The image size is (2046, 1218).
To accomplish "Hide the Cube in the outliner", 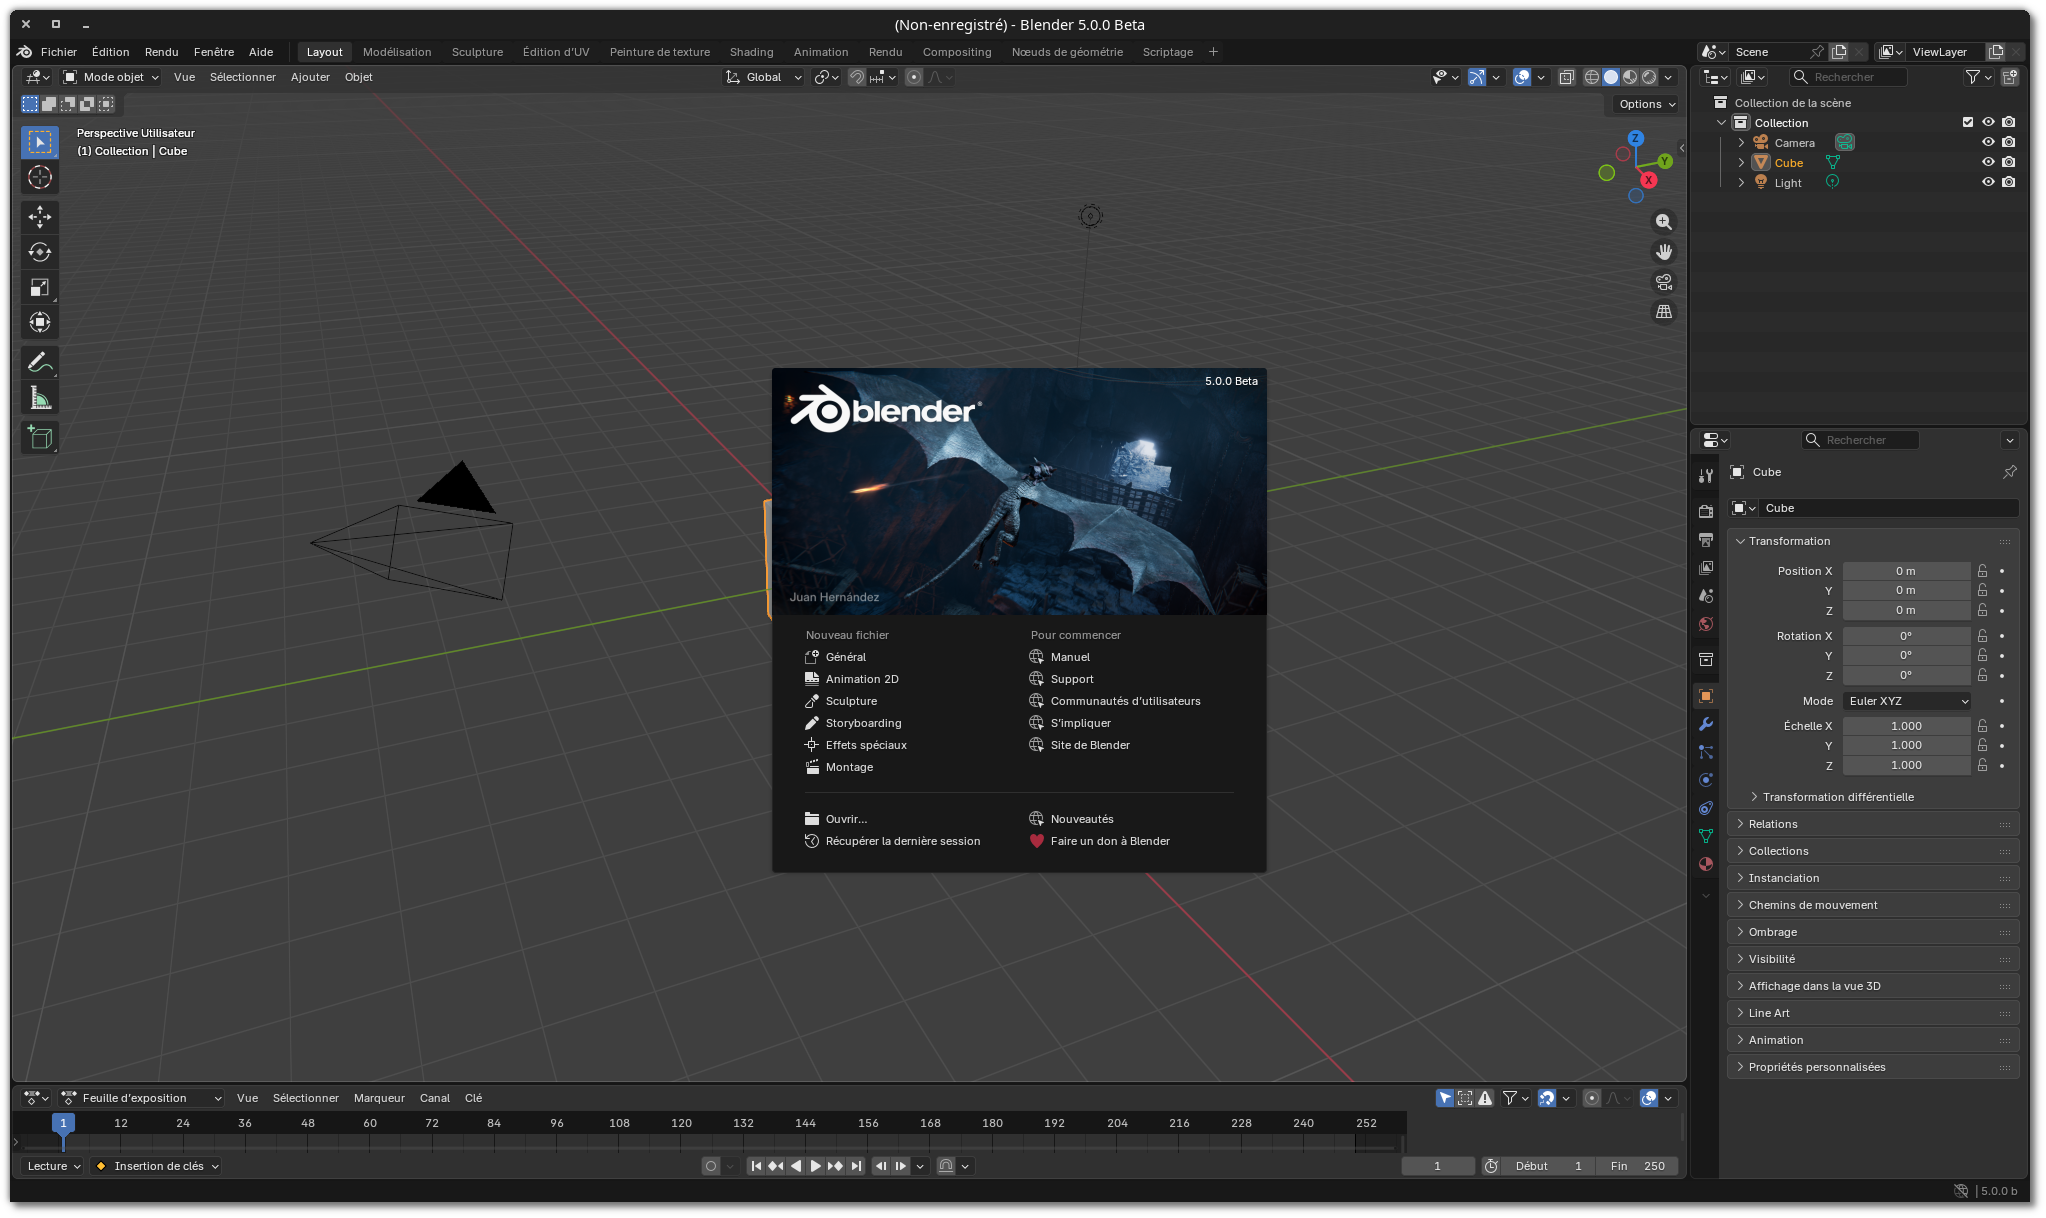I will 1988,162.
